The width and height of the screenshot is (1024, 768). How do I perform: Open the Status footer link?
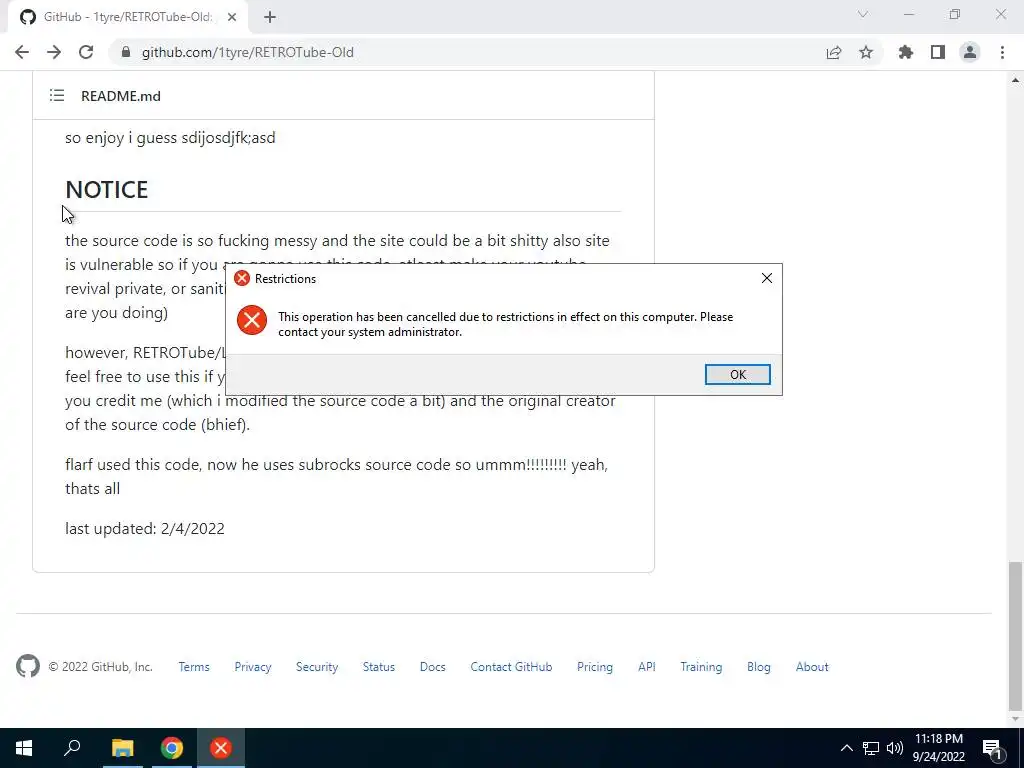tap(379, 667)
